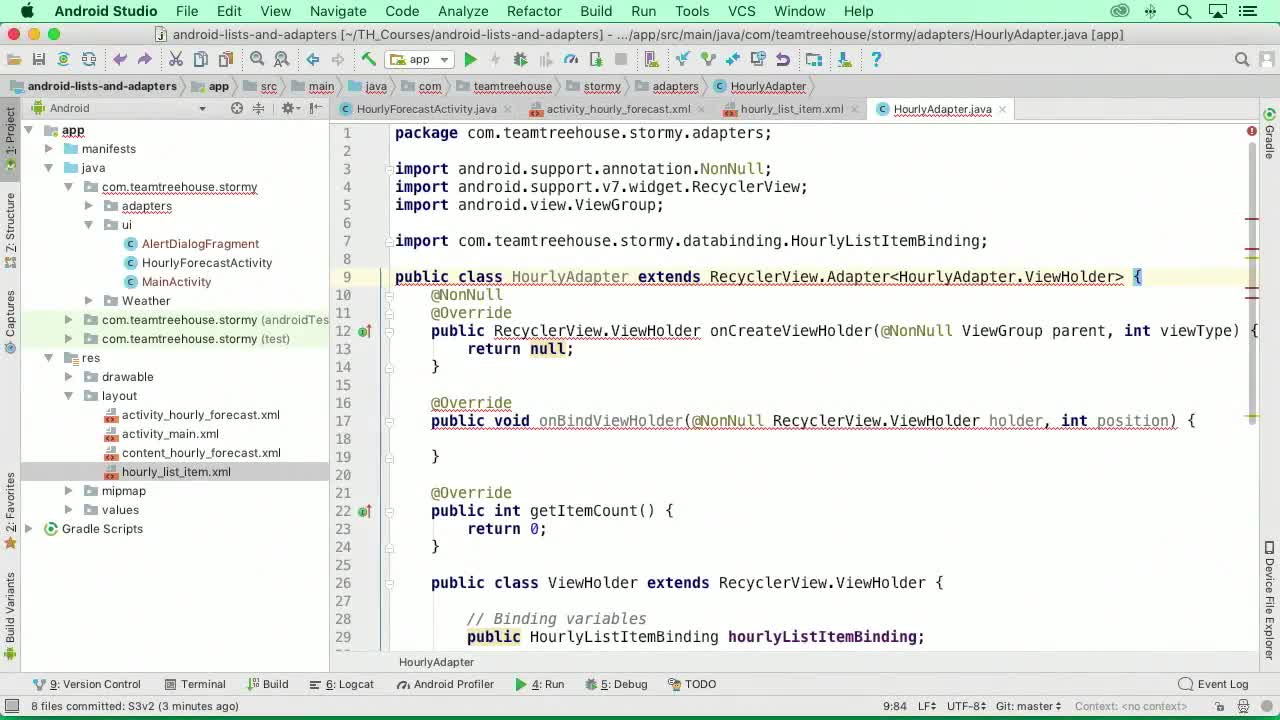Open the Version Control tool window
The width and height of the screenshot is (1280, 720).
87,684
